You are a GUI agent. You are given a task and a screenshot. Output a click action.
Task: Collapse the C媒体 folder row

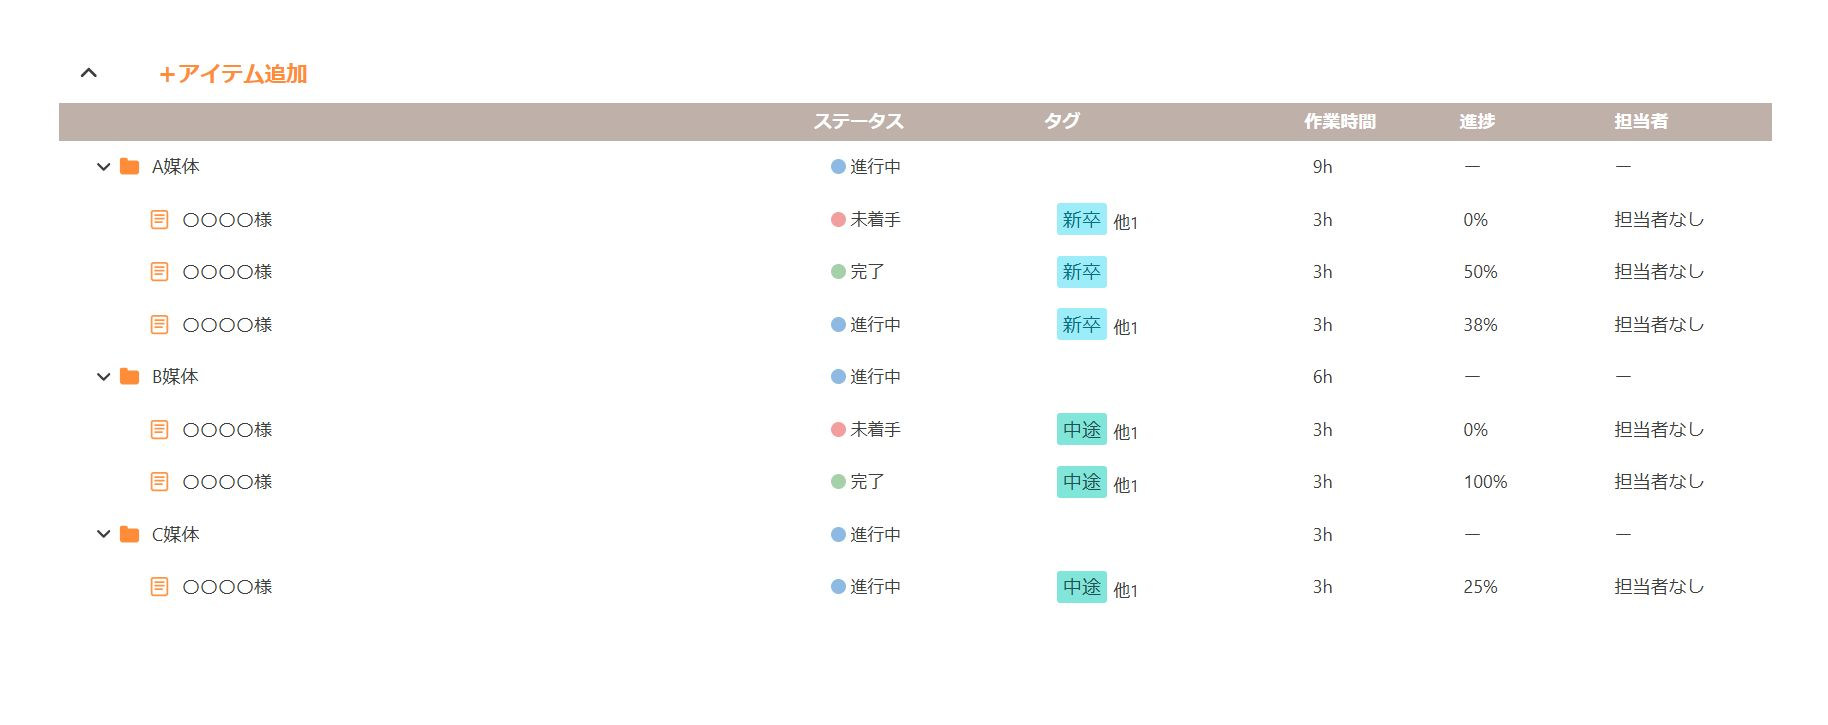point(103,535)
